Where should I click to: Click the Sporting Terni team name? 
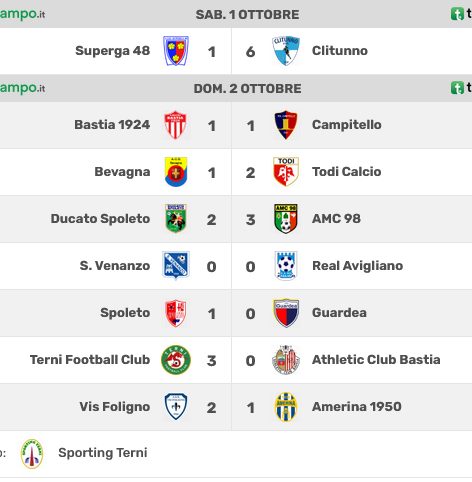(103, 453)
